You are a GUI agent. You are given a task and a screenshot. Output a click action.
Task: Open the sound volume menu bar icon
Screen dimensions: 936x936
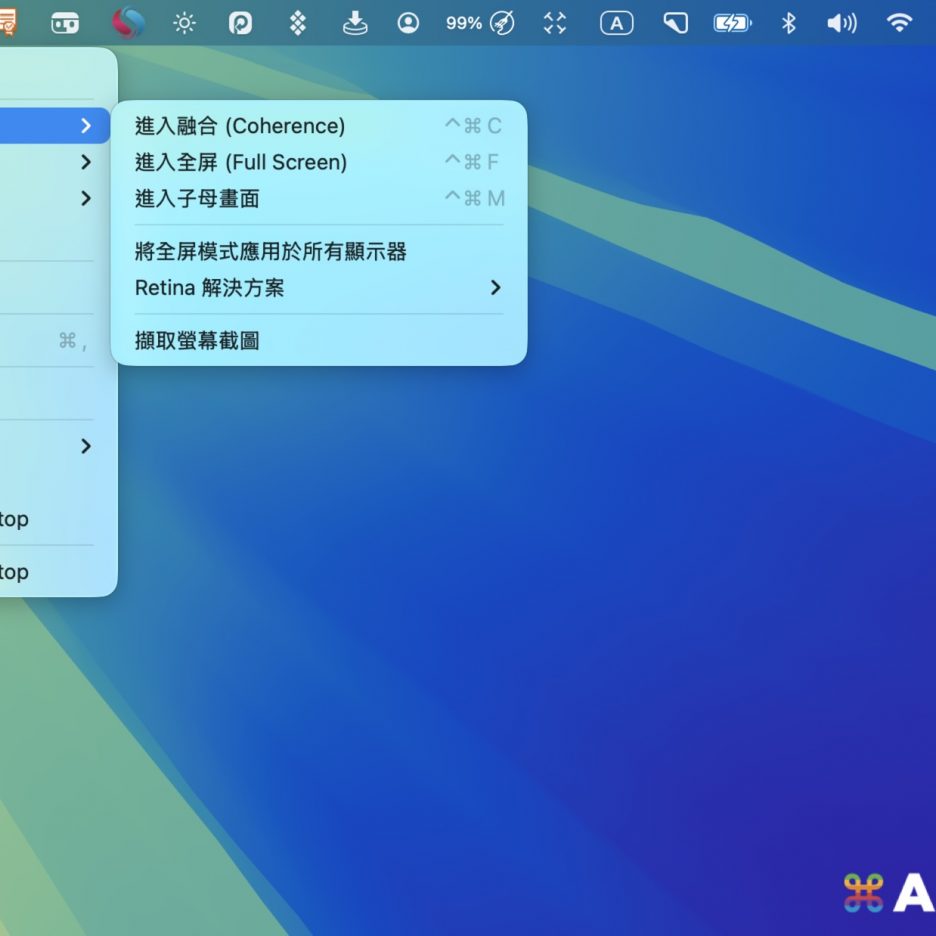pyautogui.click(x=842, y=23)
